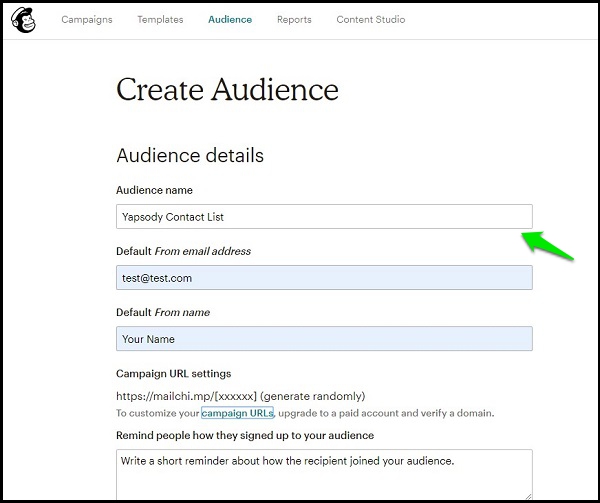Click the Default From name label
The image size is (600, 503).
(163, 312)
